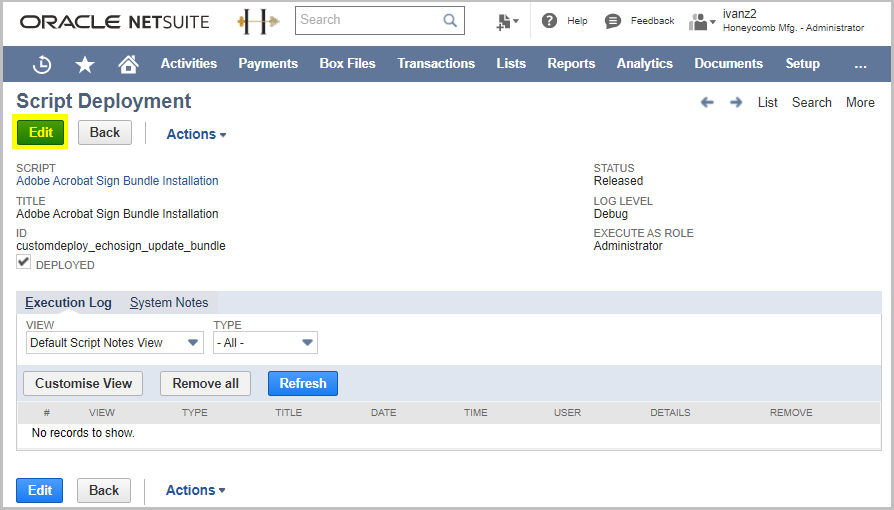Click the Oracle NetSuite logo
894x510 pixels.
(x=115, y=22)
